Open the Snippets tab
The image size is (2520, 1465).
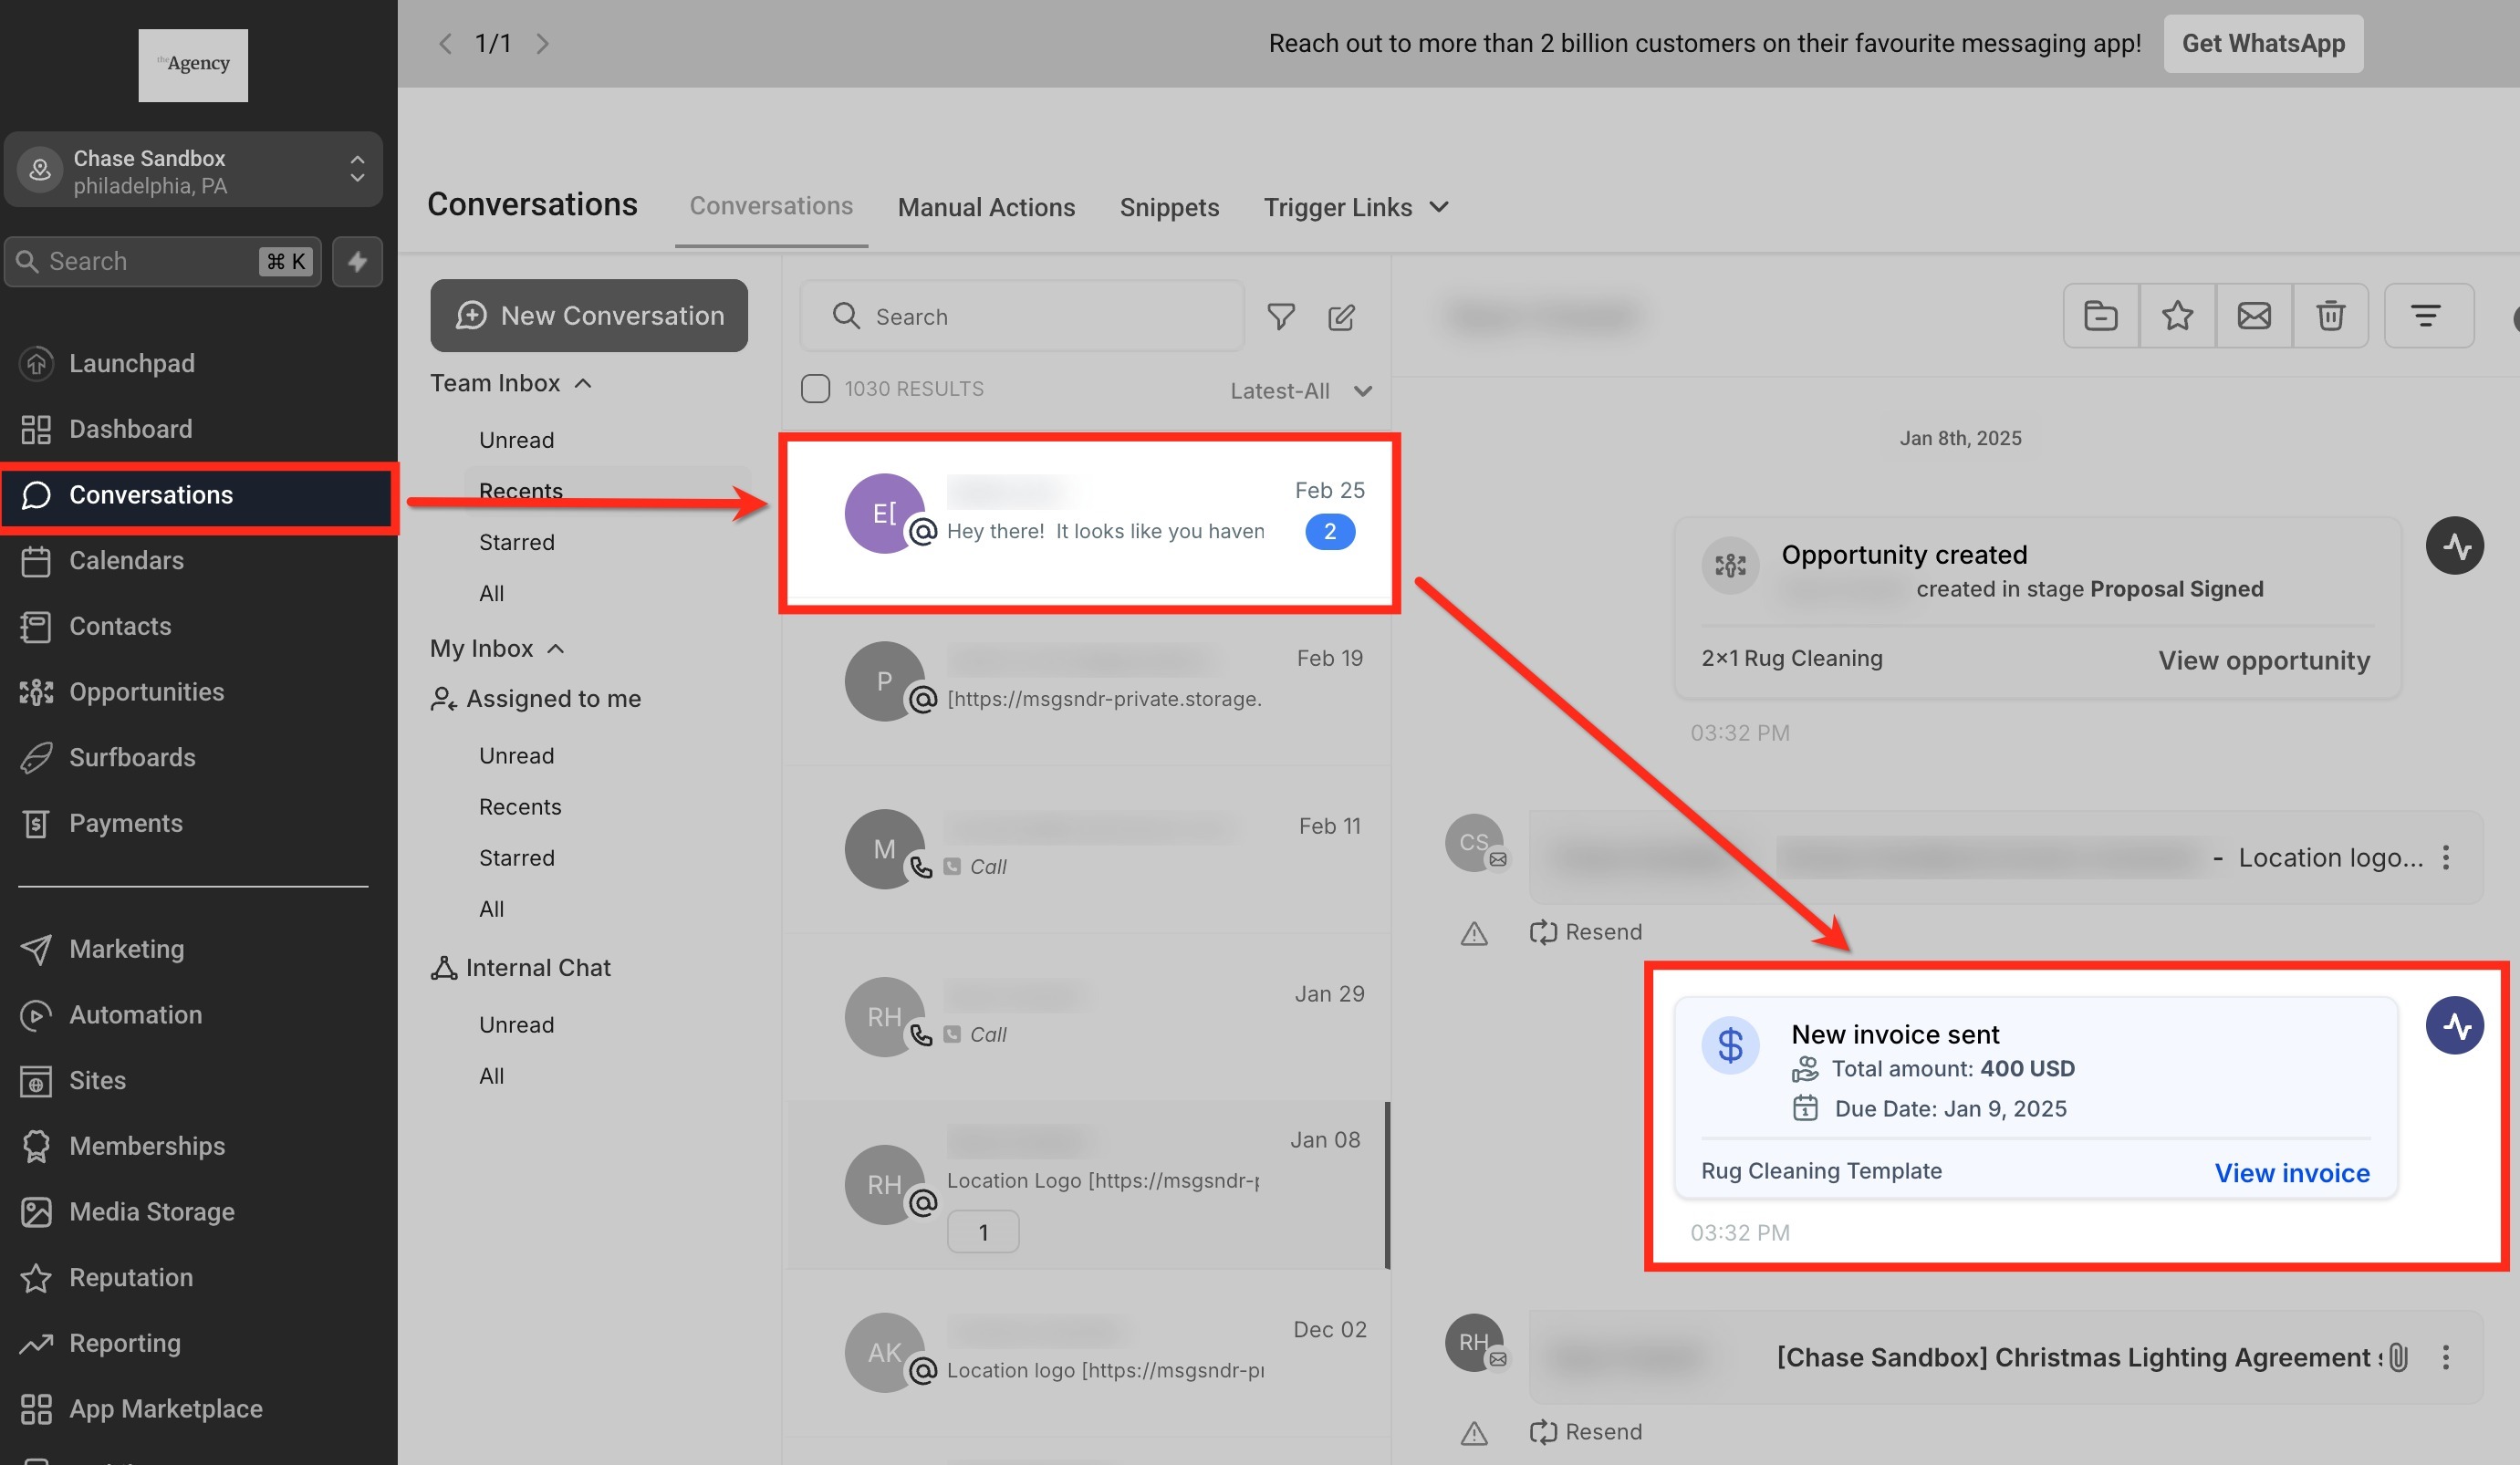tap(1168, 207)
